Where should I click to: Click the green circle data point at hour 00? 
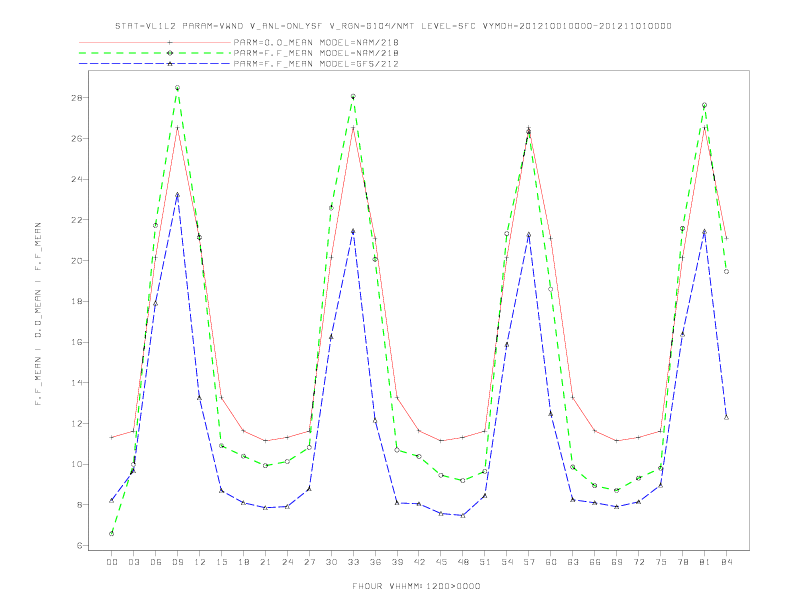point(112,534)
